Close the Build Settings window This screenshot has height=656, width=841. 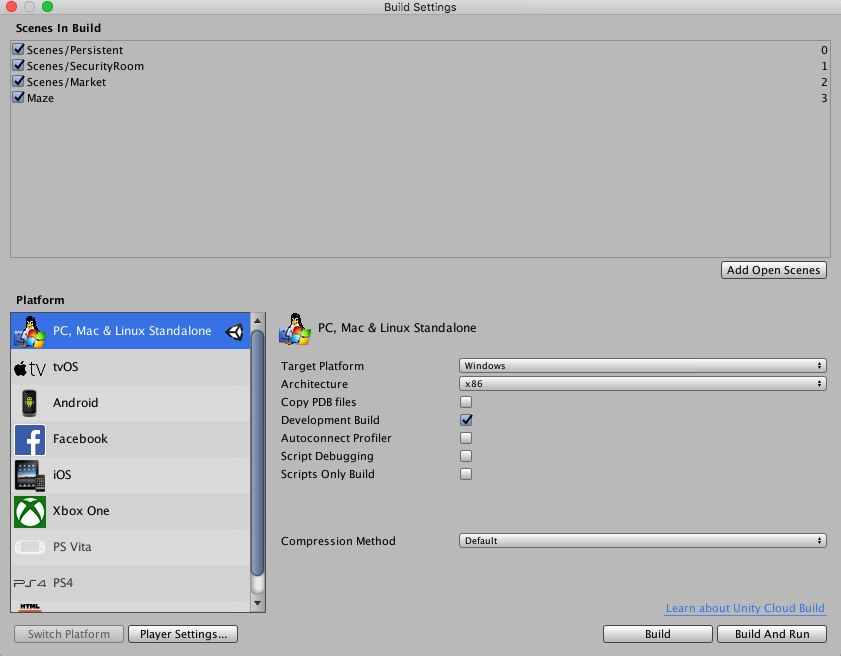[x=11, y=6]
